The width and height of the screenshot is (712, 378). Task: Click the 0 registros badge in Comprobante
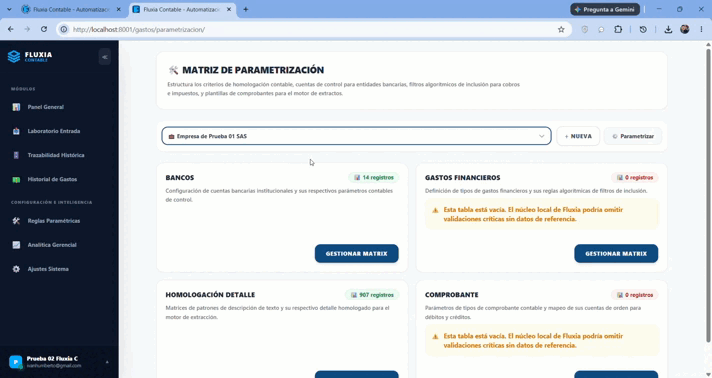[x=634, y=295]
